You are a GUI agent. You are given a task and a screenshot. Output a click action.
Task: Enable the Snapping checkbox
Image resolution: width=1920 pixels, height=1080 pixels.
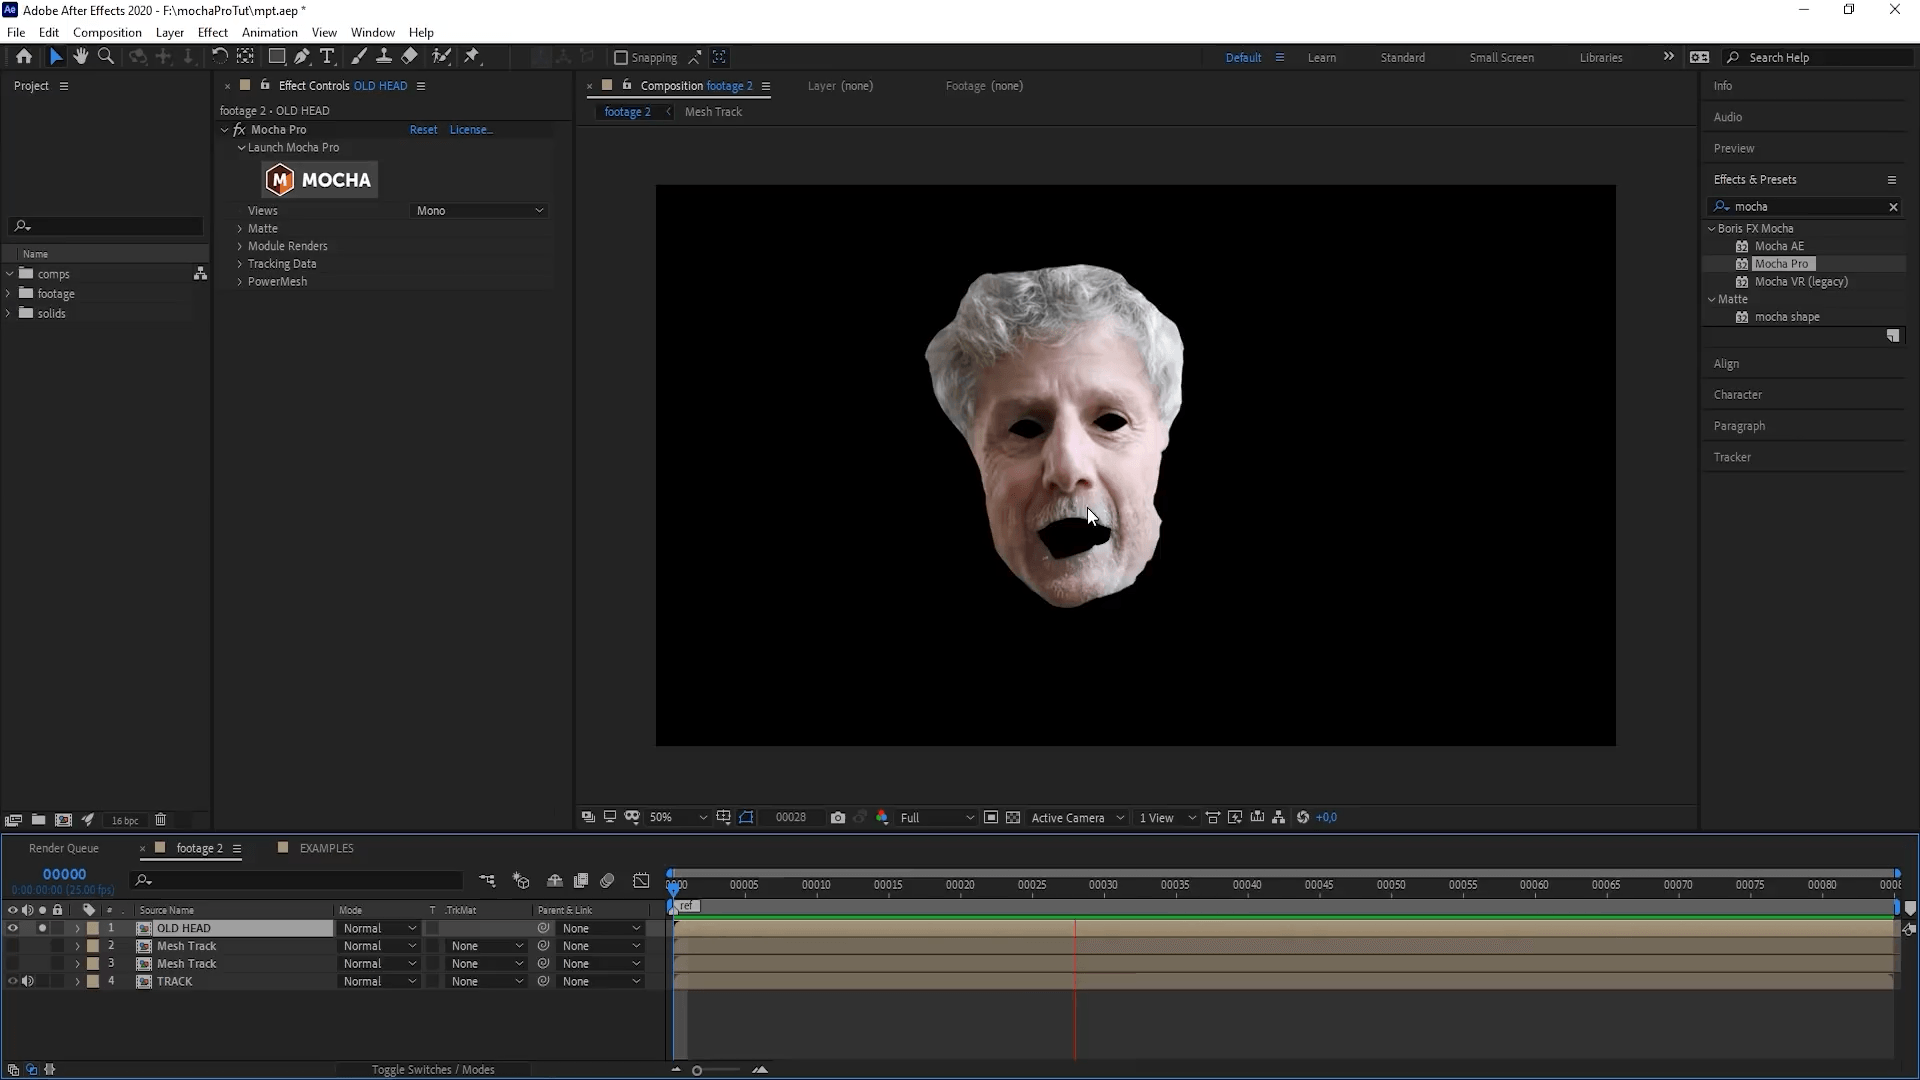pyautogui.click(x=620, y=58)
